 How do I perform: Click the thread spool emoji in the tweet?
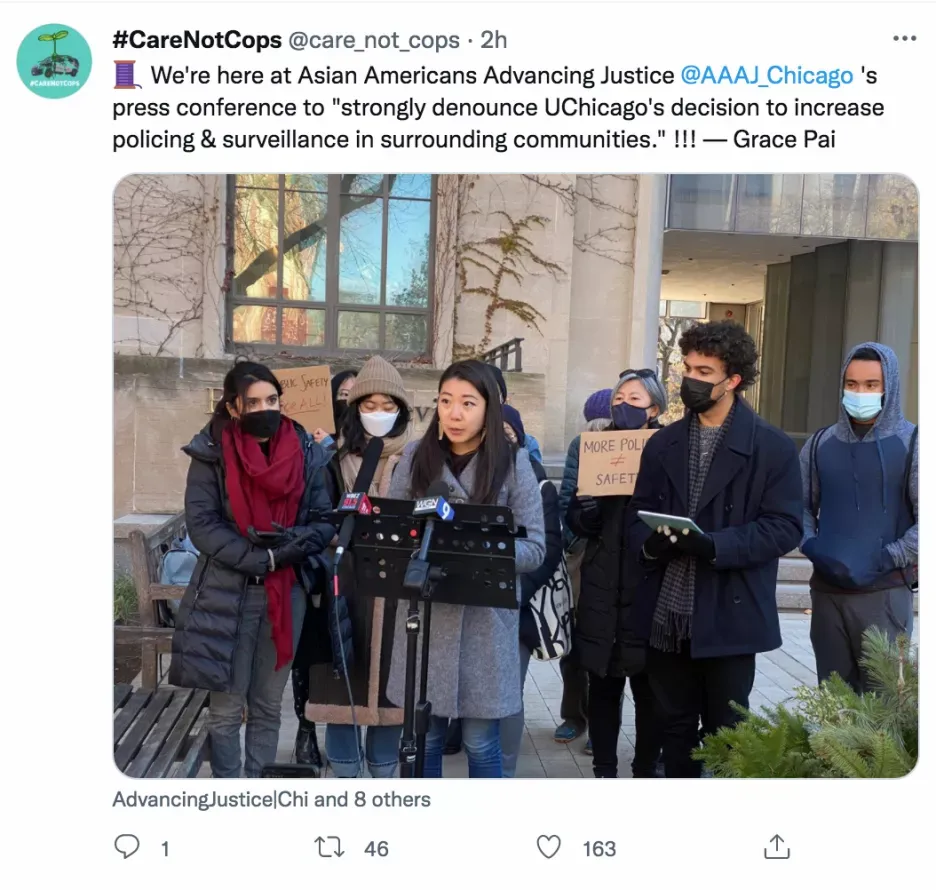point(127,76)
